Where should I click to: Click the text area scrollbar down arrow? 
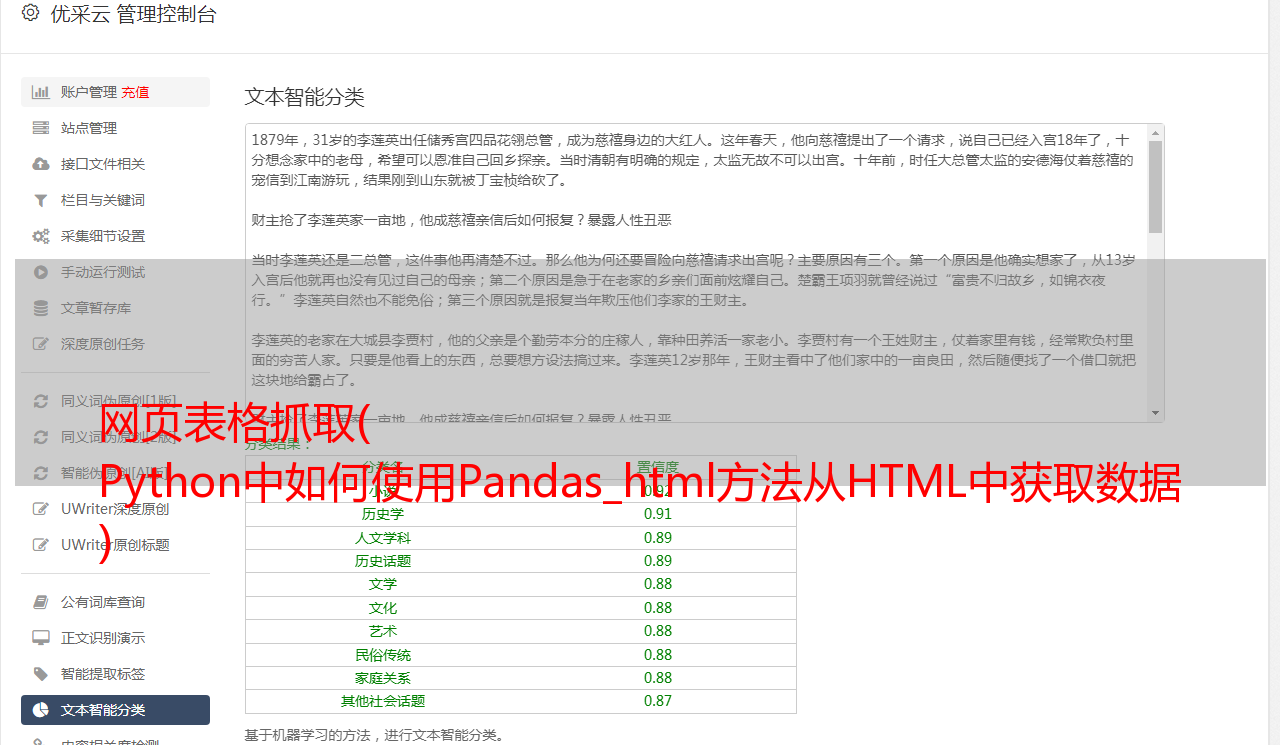1155,413
